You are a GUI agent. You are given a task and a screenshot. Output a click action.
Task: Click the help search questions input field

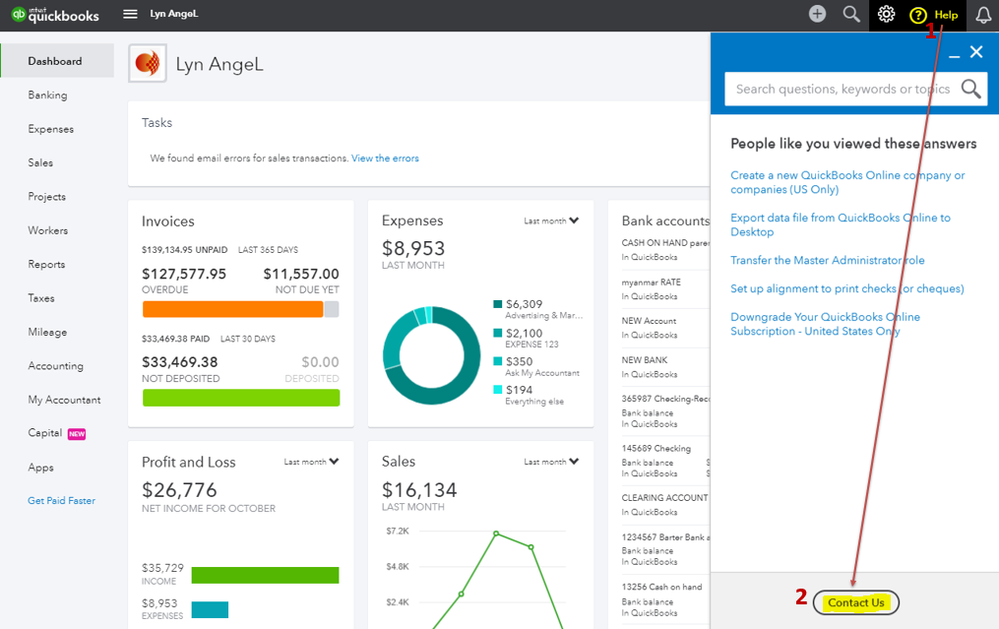(842, 89)
